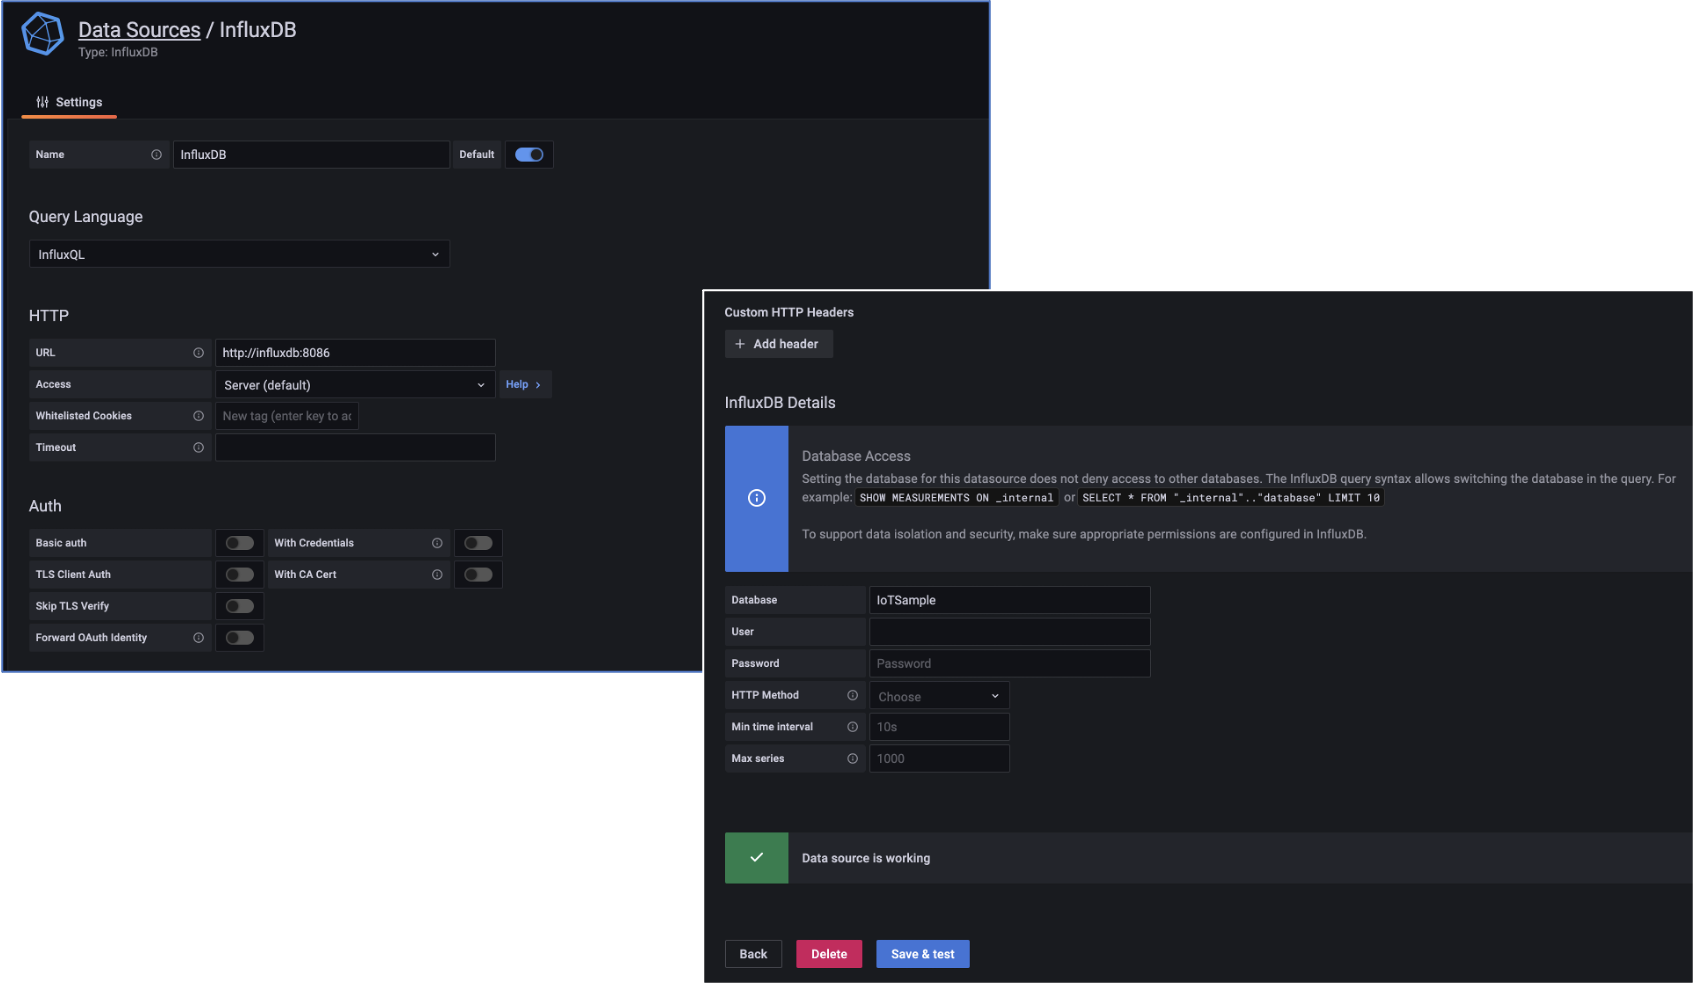1696x986 pixels.
Task: Click the Database input field
Action: [x=1010, y=600]
